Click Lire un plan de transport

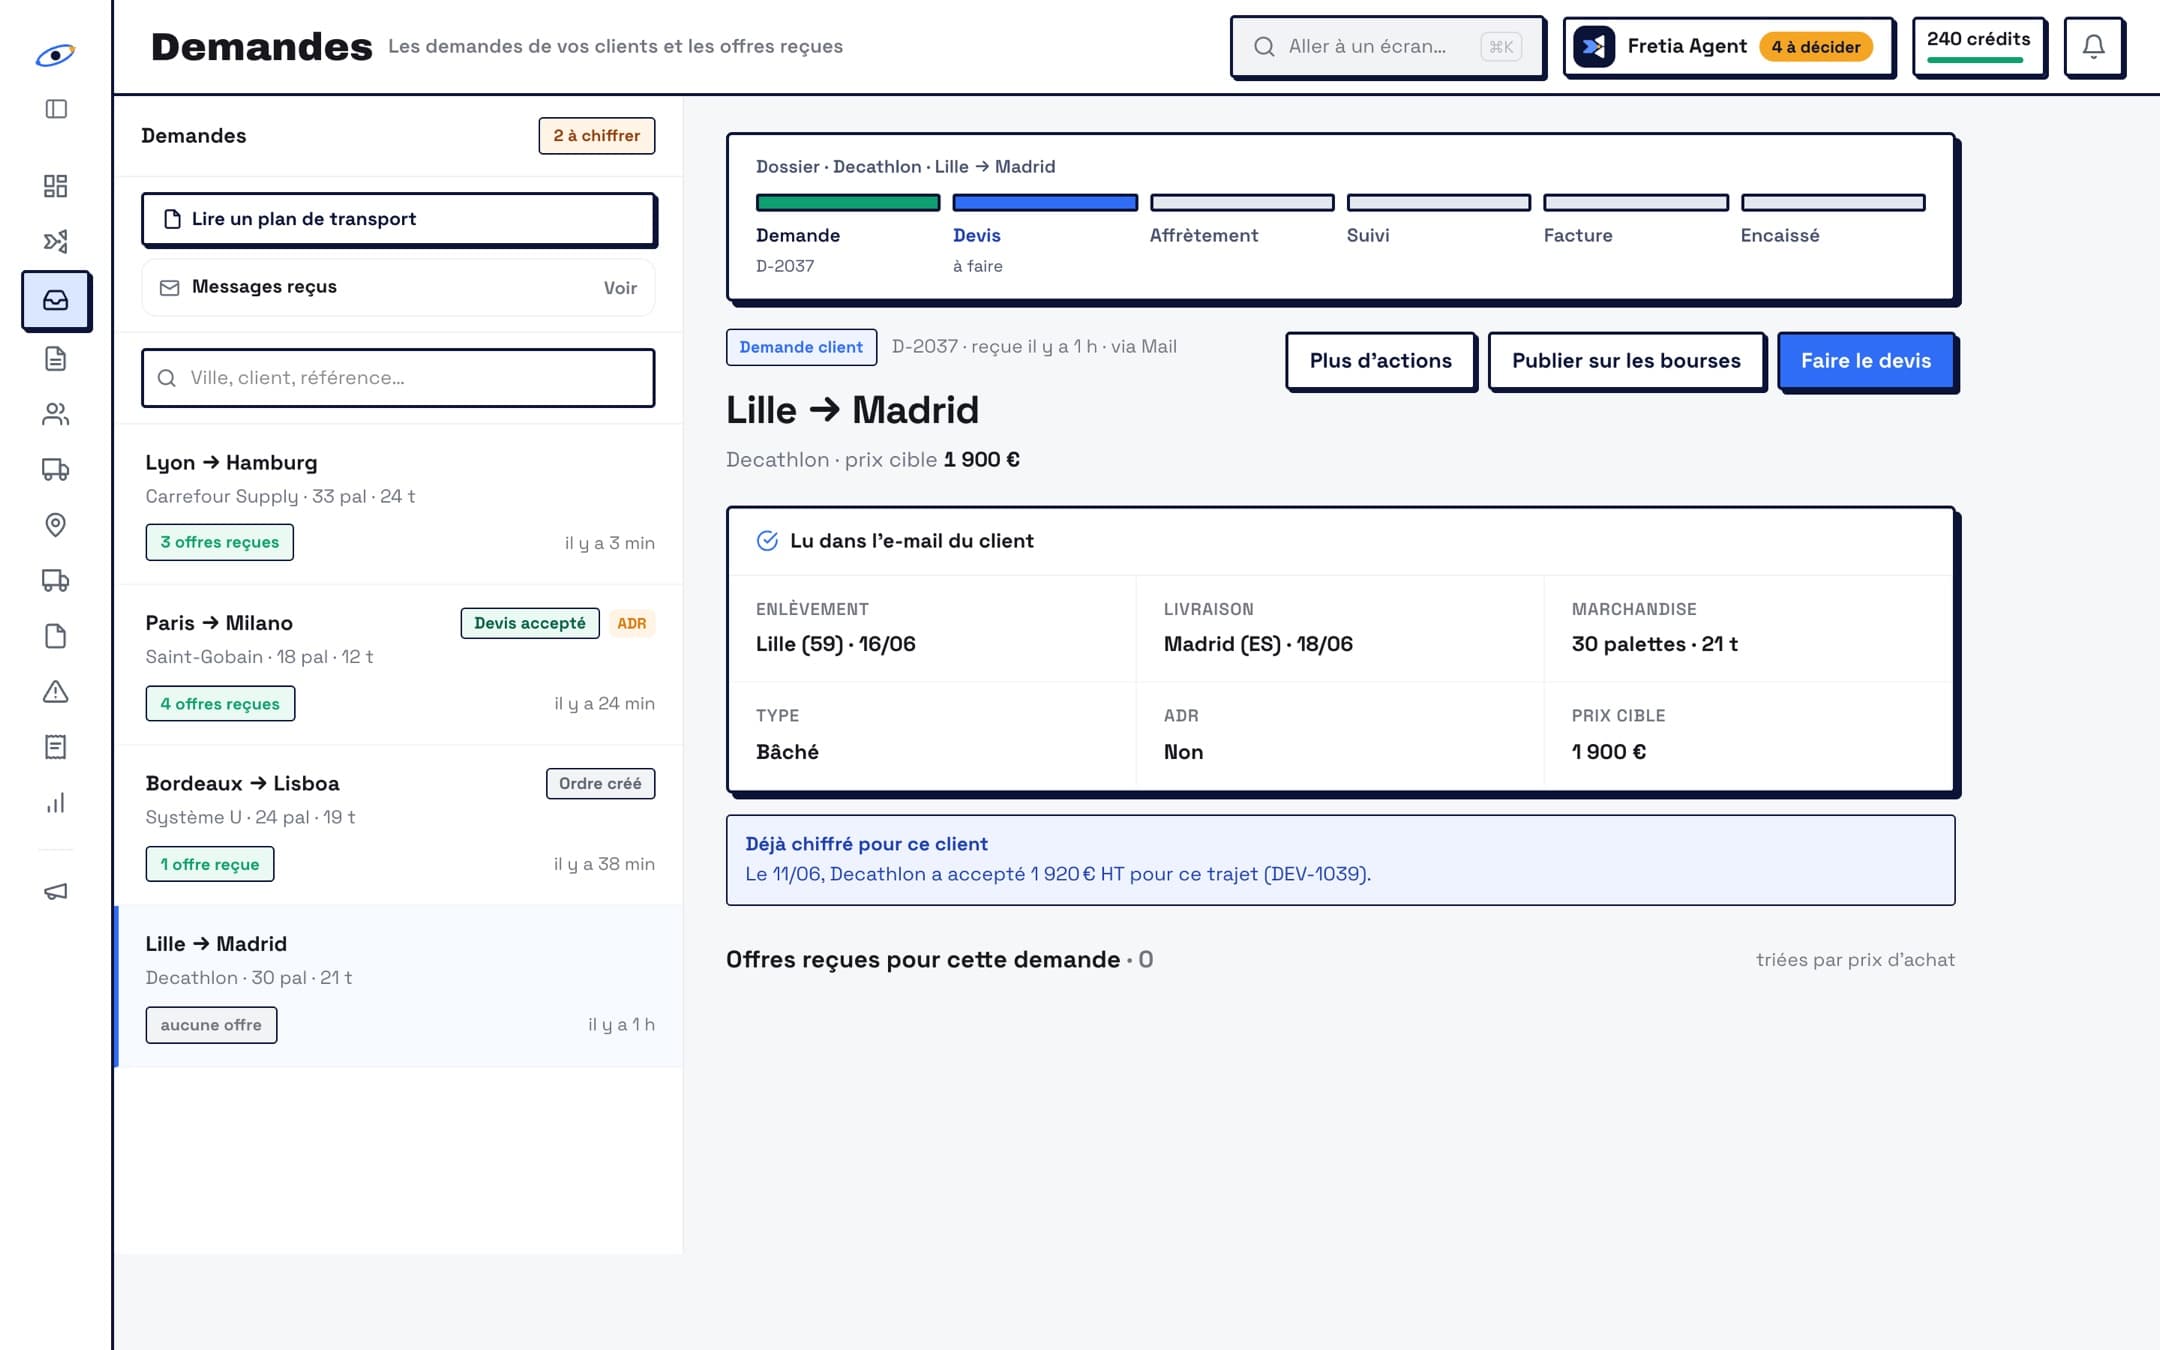tap(398, 219)
